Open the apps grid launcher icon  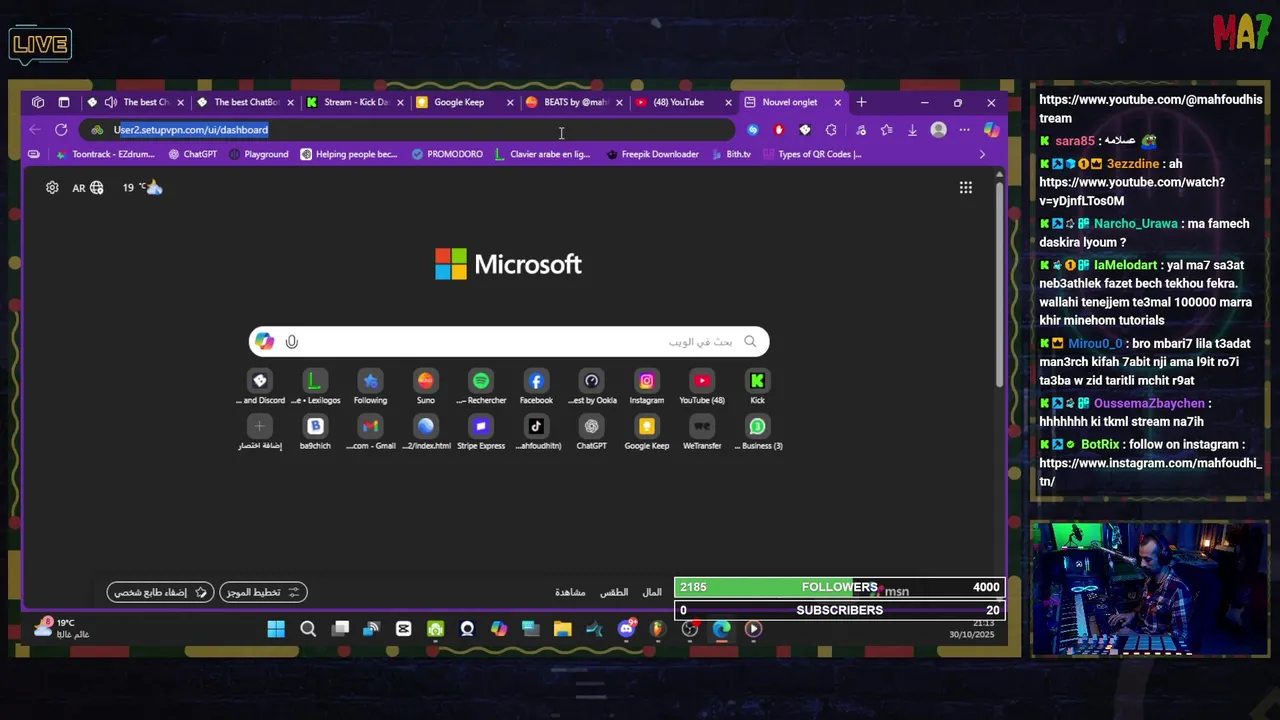click(x=966, y=187)
